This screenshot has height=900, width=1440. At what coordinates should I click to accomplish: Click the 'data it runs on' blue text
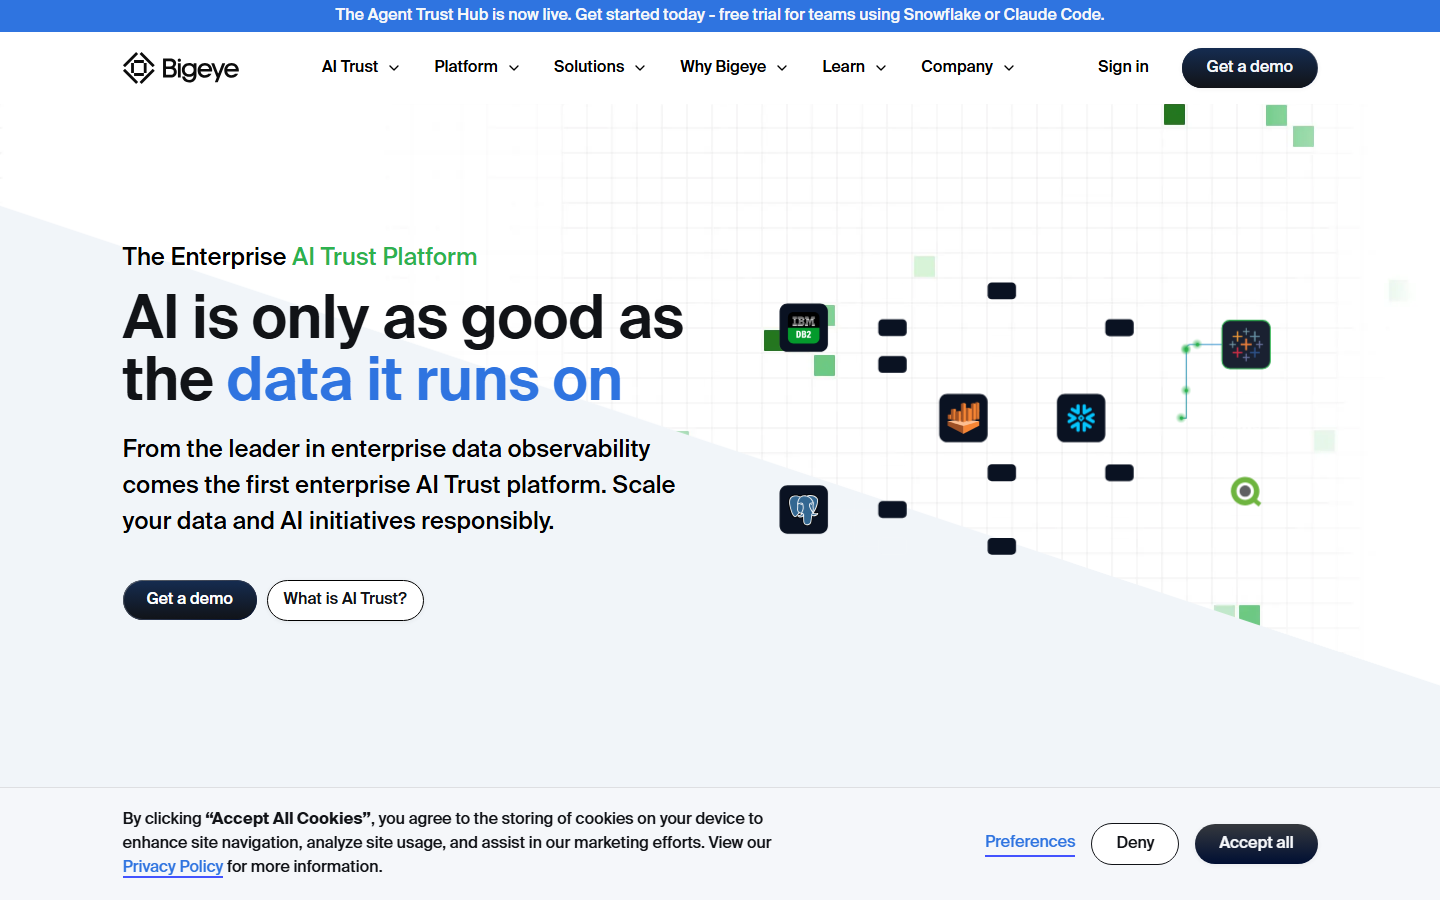(x=424, y=380)
